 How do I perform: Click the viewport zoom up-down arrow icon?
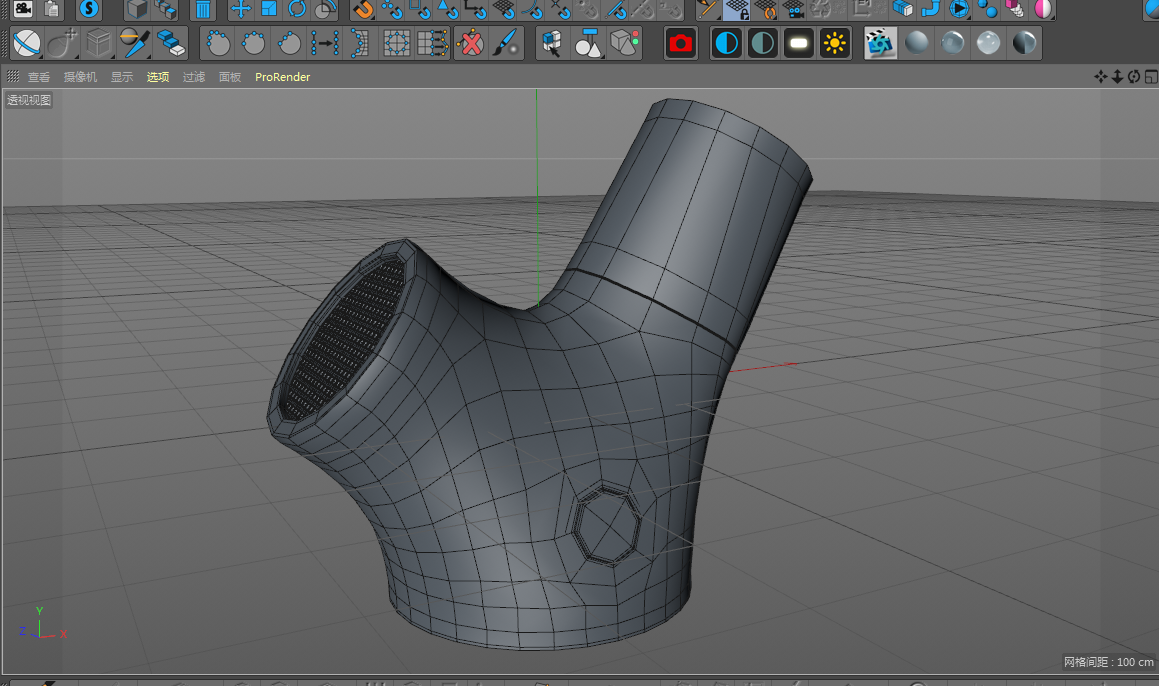point(1118,77)
